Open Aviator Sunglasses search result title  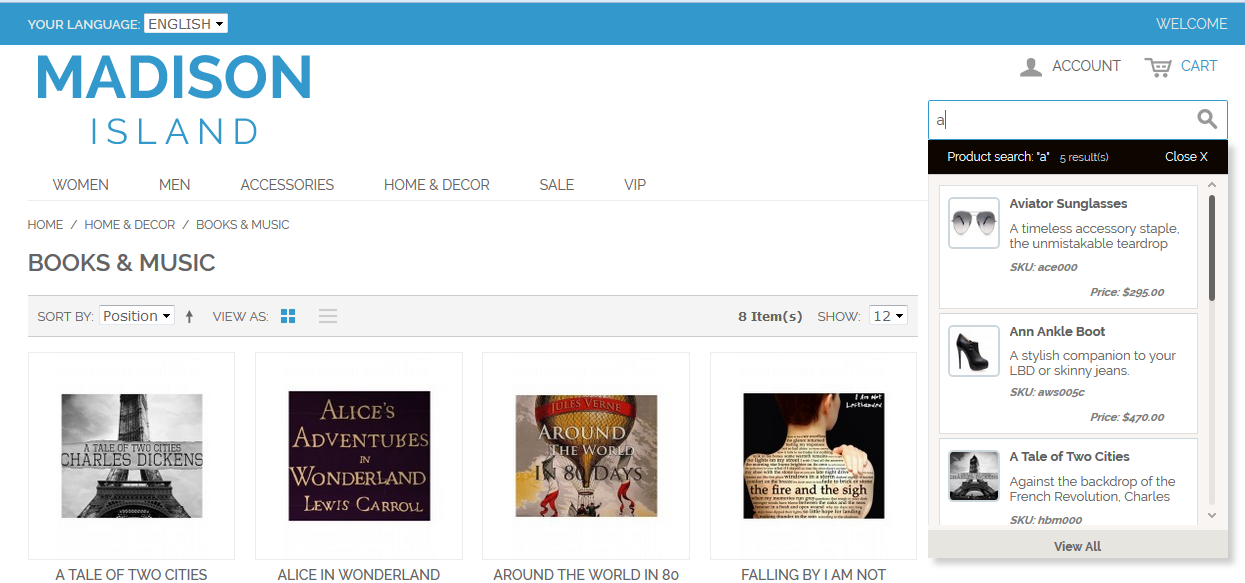[x=1068, y=204]
